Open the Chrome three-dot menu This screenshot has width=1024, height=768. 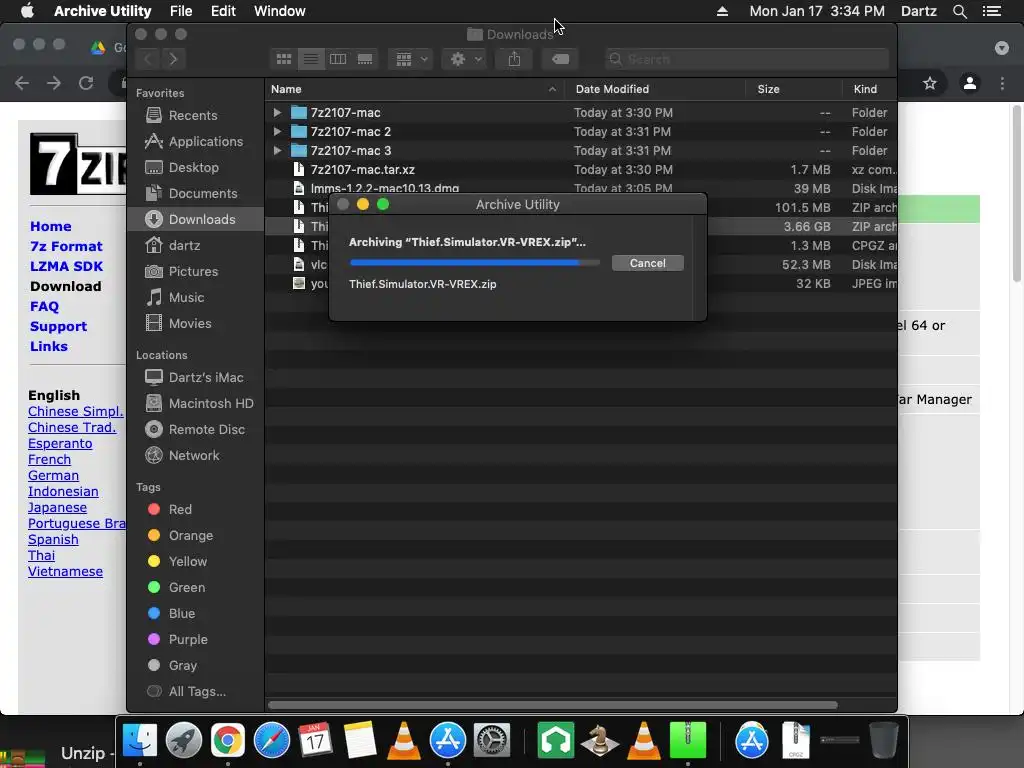1002,83
